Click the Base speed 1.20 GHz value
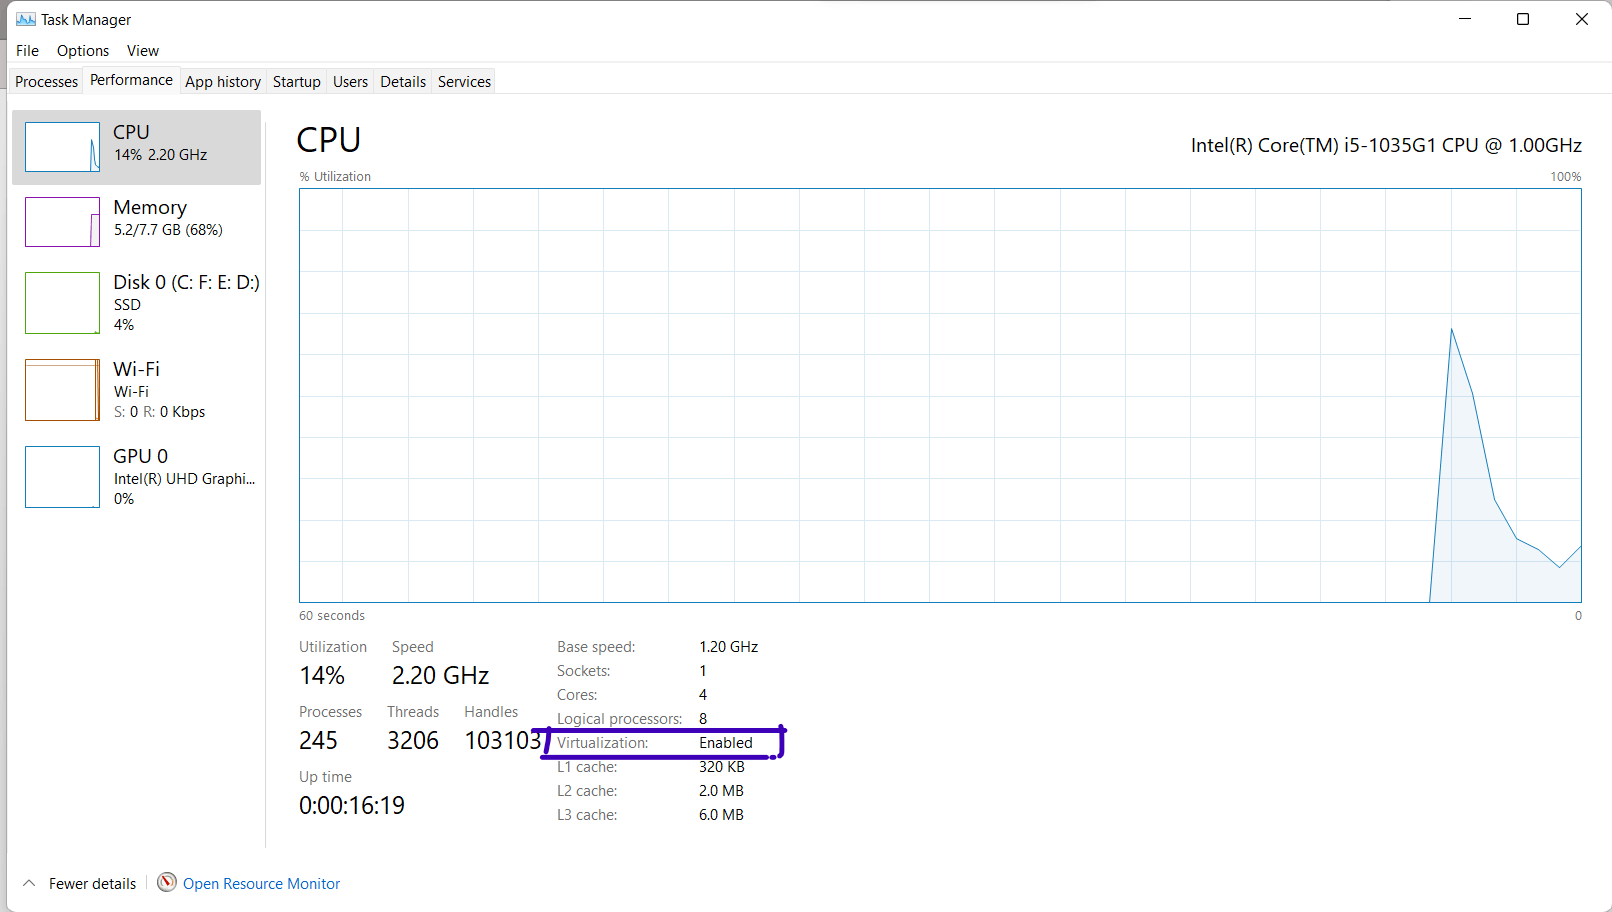This screenshot has width=1612, height=912. pyautogui.click(x=728, y=647)
